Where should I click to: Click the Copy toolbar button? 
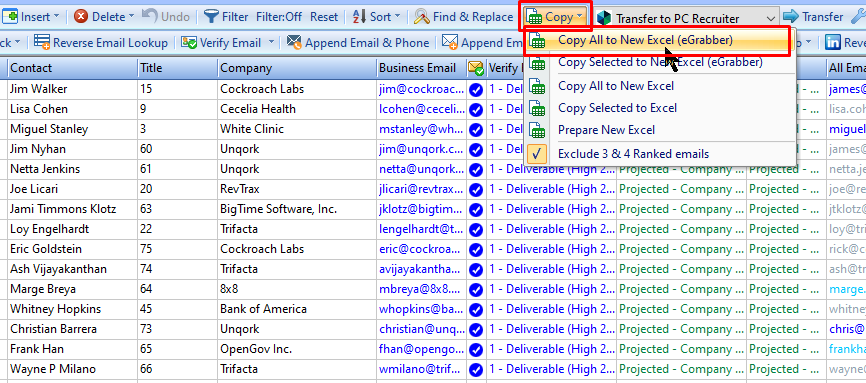555,17
